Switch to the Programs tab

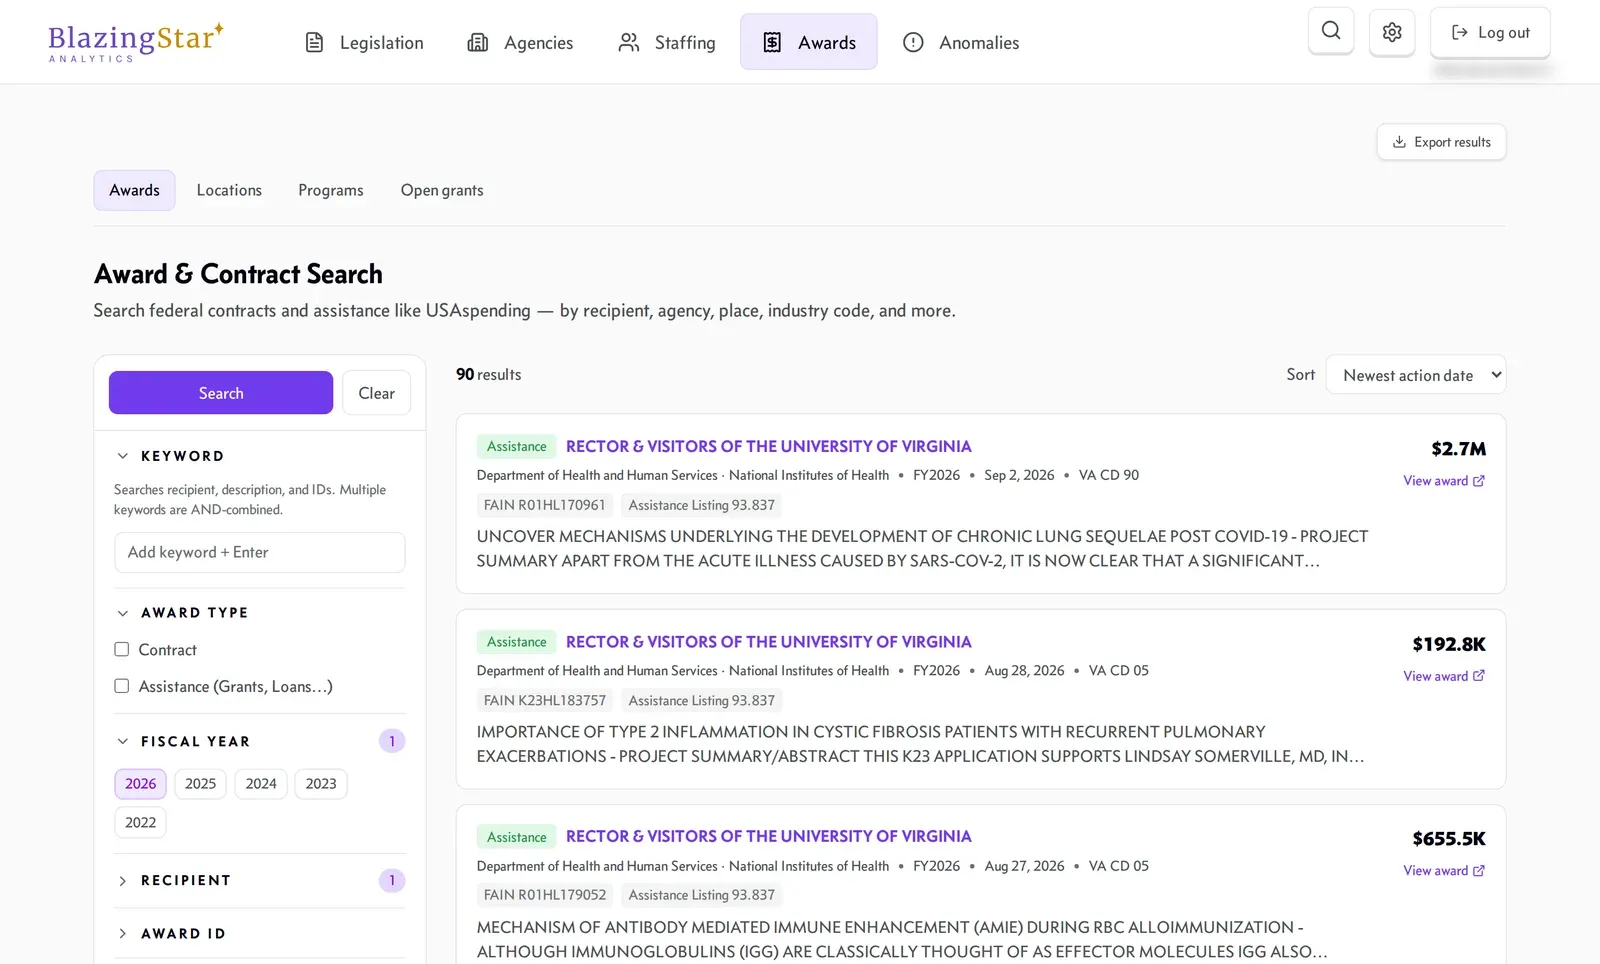click(331, 190)
